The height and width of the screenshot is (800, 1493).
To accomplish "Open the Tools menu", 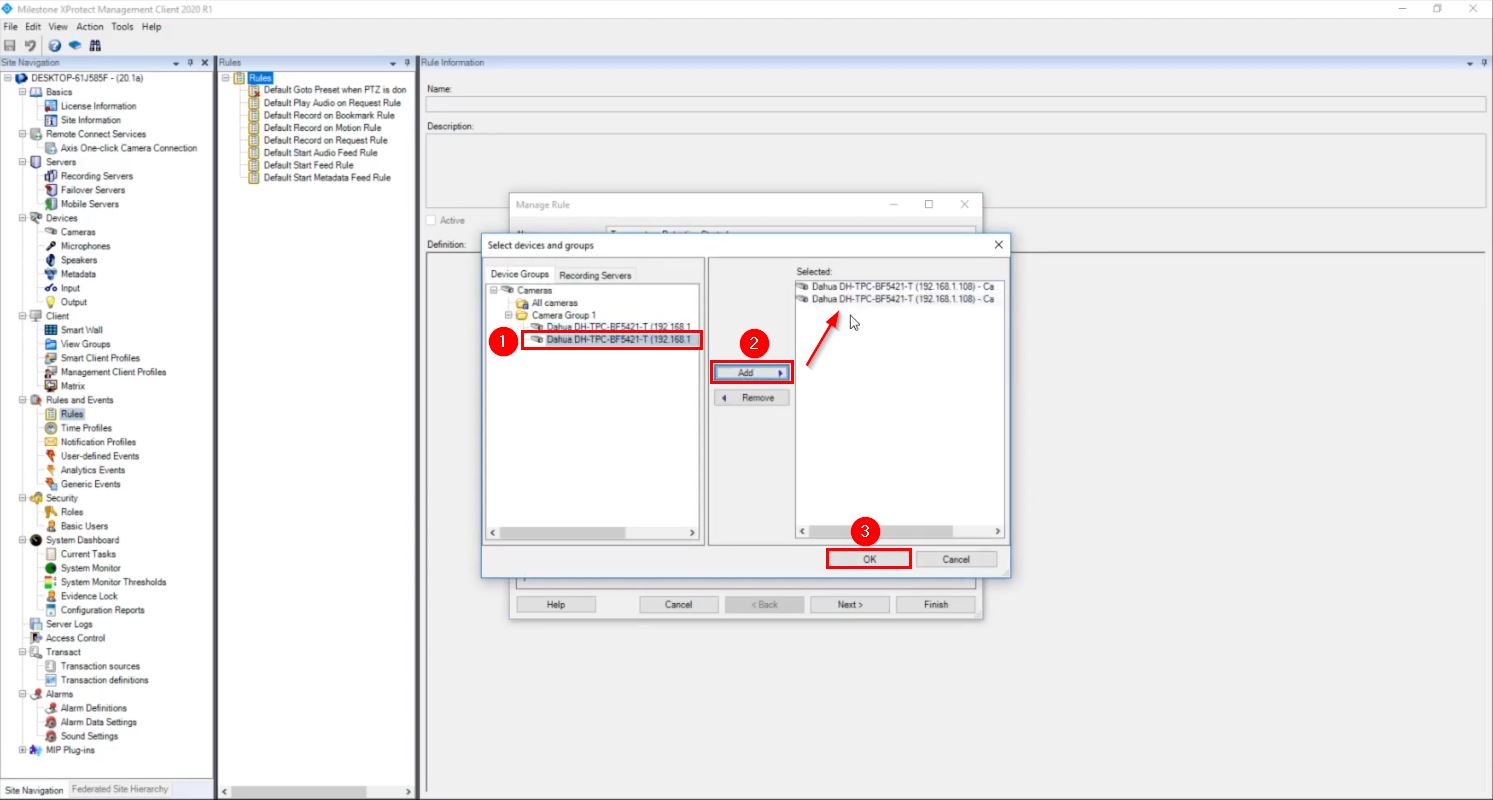I will click(122, 27).
